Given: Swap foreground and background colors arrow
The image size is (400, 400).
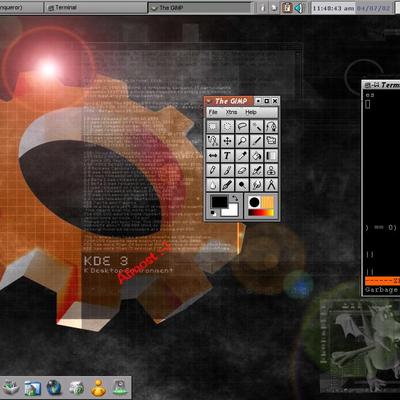Looking at the screenshot, I should click(235, 198).
